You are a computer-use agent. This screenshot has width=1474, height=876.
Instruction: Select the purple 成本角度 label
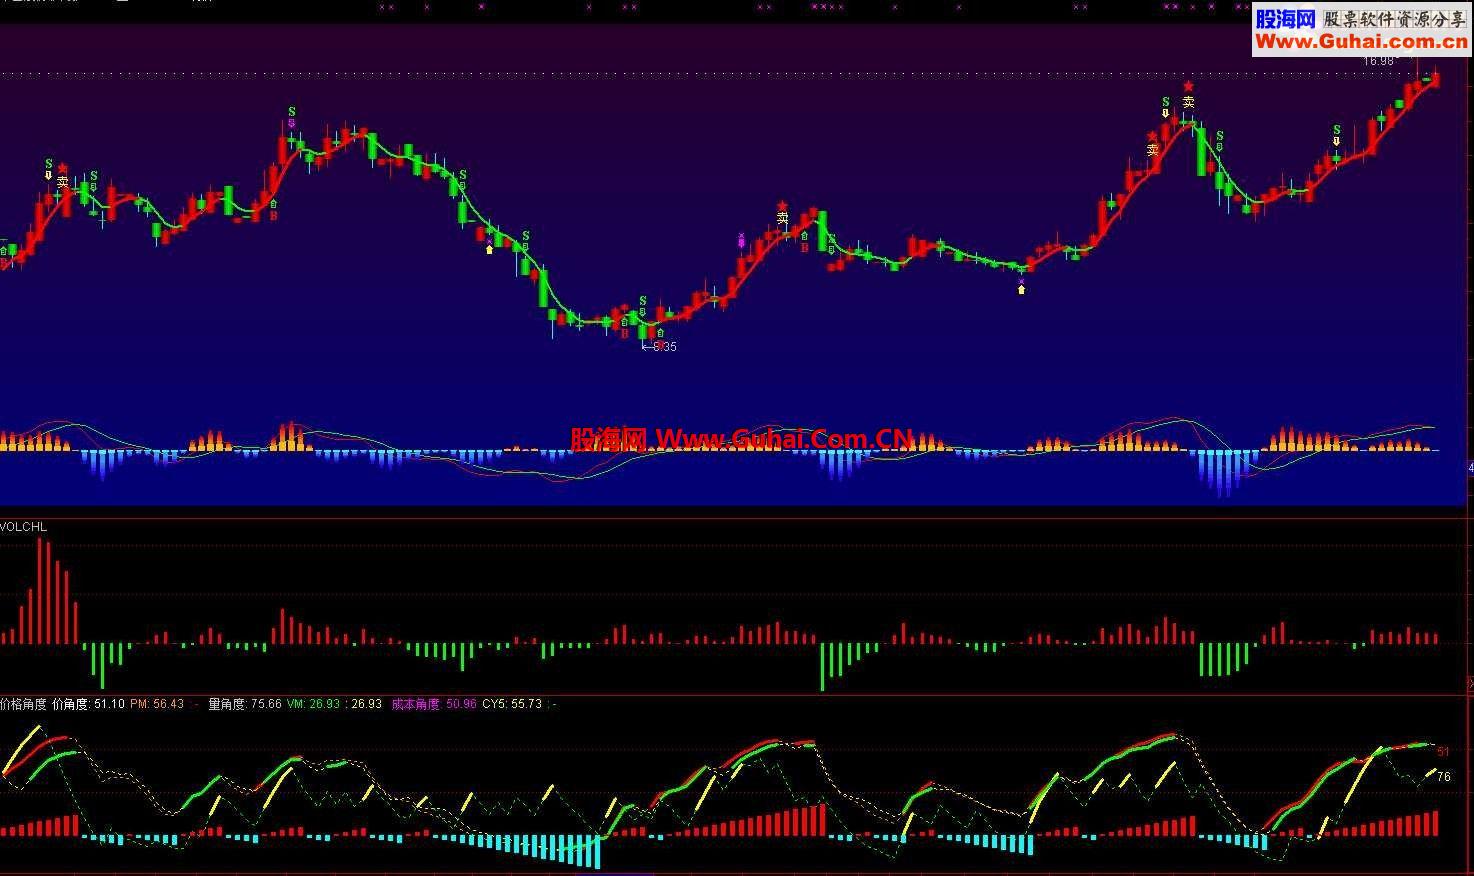coord(416,704)
